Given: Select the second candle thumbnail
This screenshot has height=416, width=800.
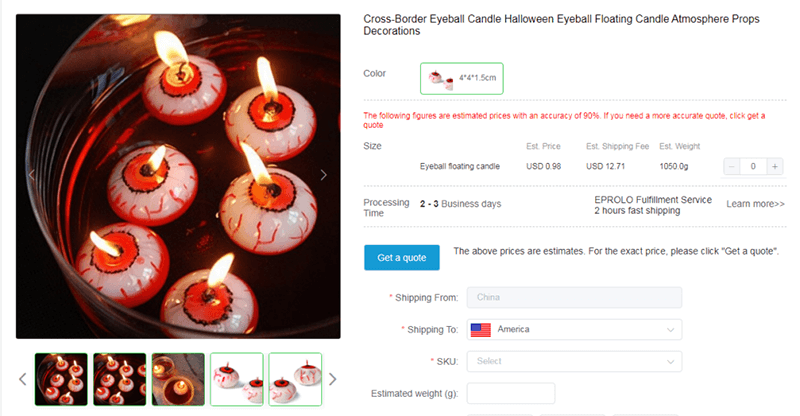Looking at the screenshot, I should point(120,379).
